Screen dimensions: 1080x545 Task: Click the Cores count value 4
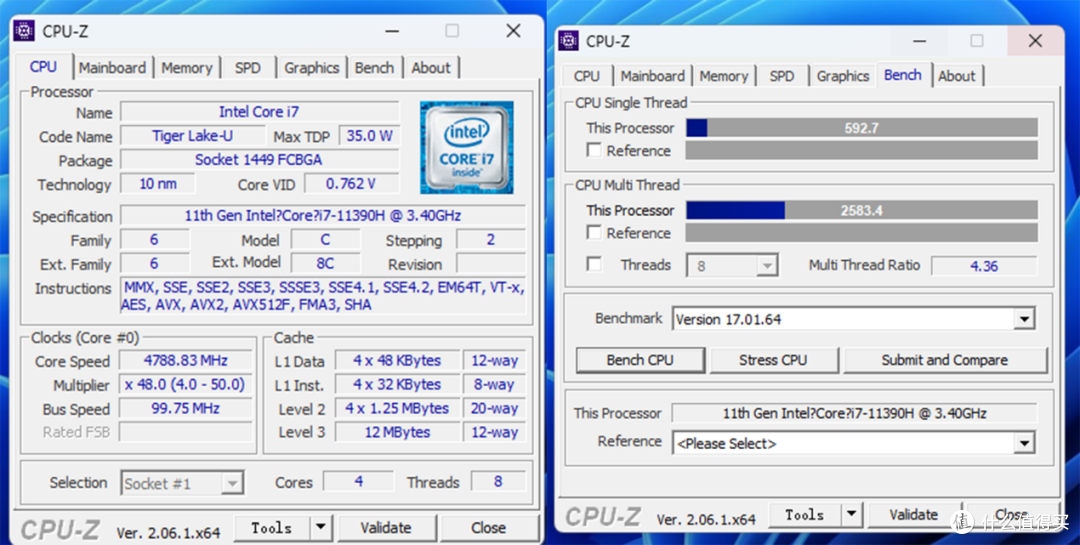click(359, 482)
